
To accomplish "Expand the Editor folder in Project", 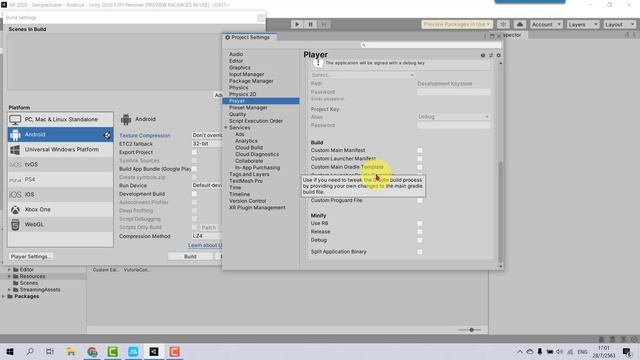I will click(x=9, y=270).
